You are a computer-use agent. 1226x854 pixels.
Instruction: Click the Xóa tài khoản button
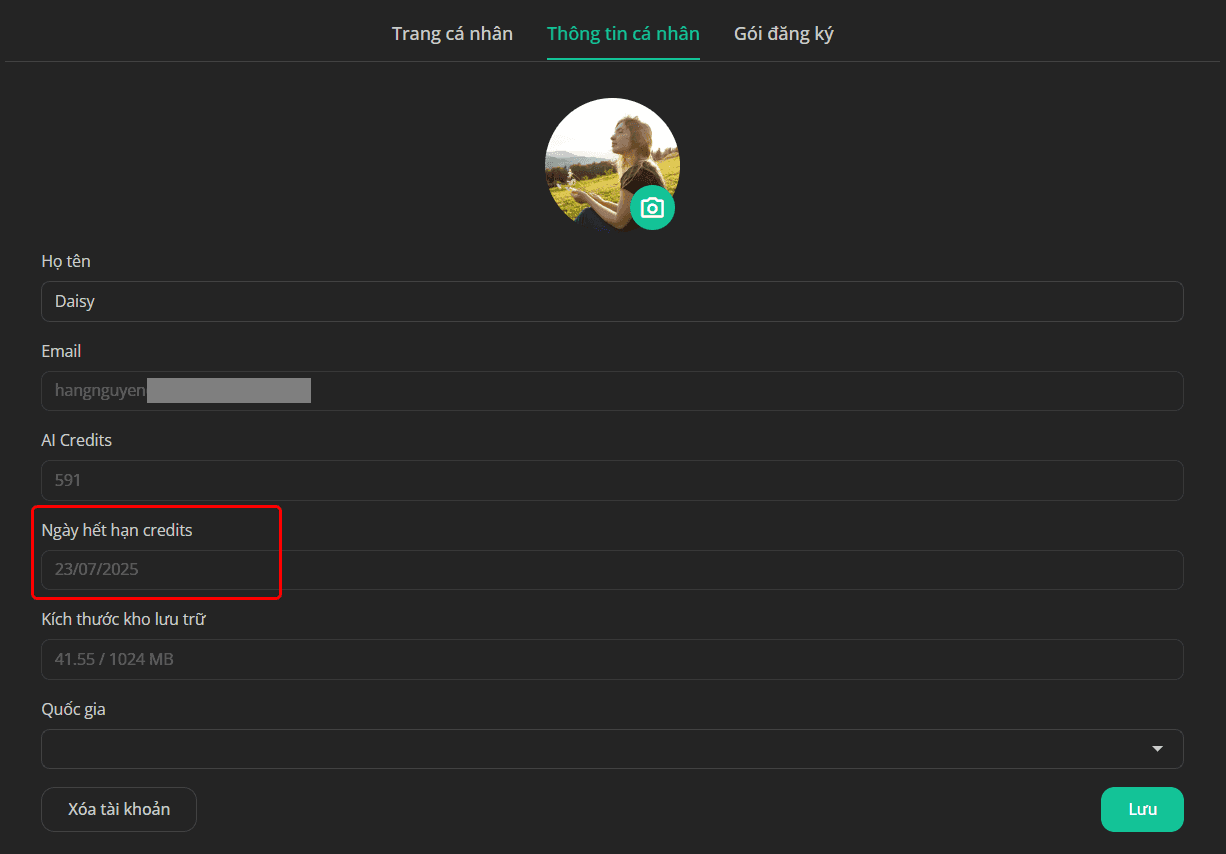119,810
